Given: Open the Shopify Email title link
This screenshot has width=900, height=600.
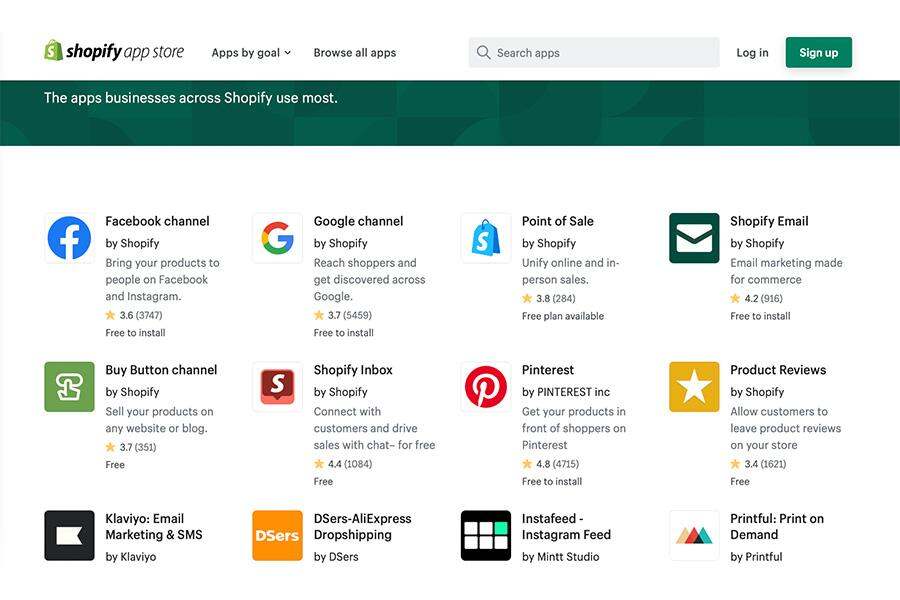Looking at the screenshot, I should 769,221.
